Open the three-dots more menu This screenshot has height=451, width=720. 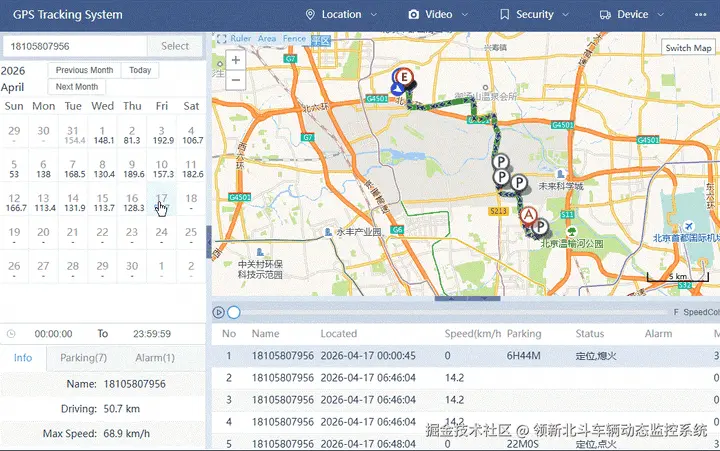[700, 15]
